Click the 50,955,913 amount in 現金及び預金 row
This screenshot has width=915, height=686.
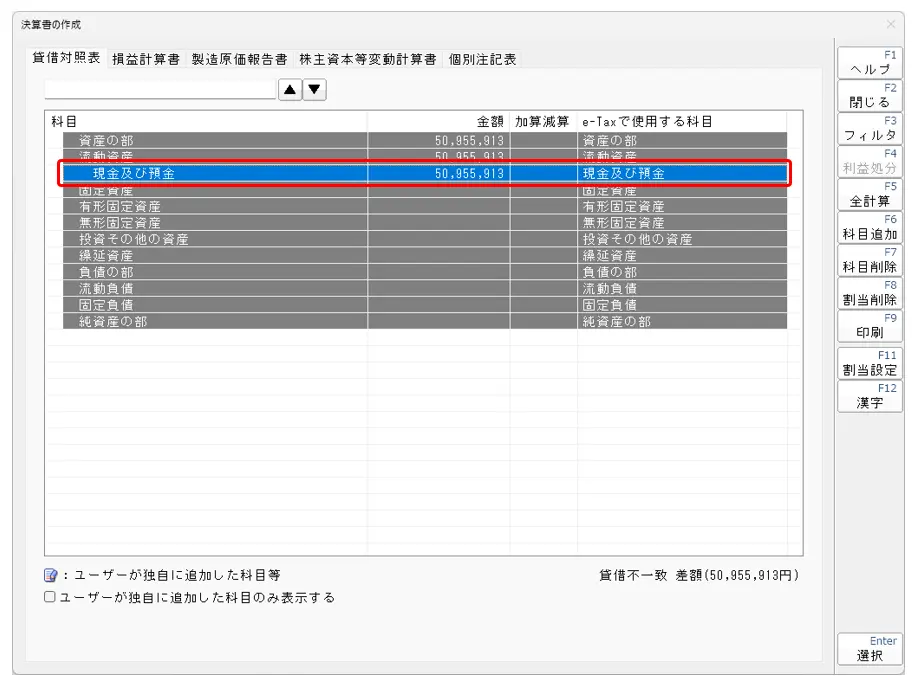pyautogui.click(x=469, y=173)
